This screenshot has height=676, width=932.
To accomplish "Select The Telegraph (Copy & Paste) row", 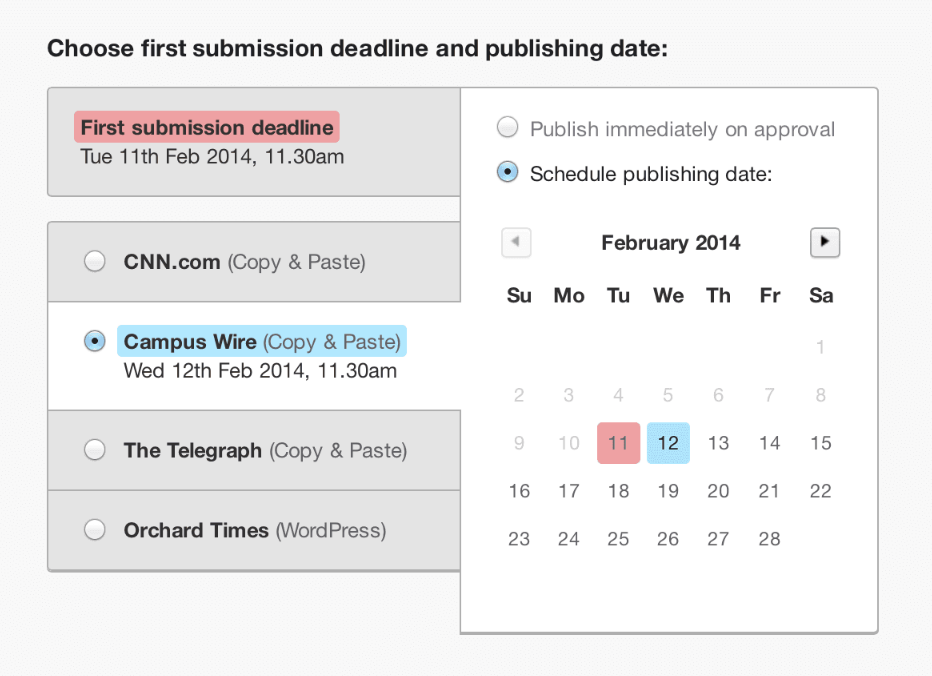I will [254, 451].
